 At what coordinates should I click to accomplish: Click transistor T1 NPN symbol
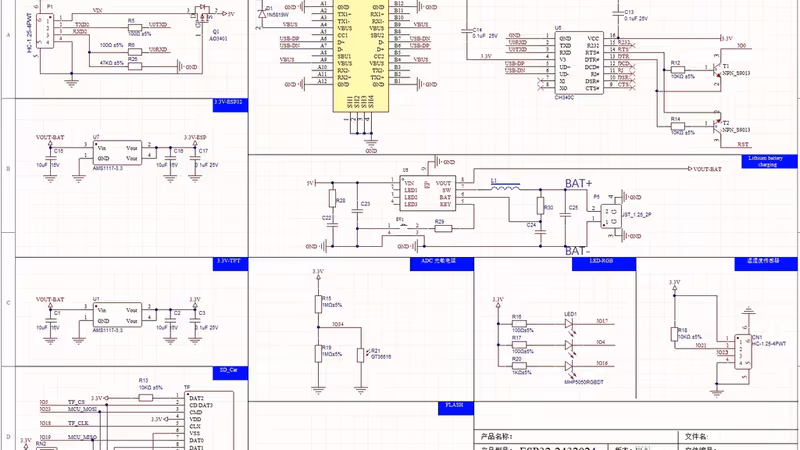click(x=716, y=69)
